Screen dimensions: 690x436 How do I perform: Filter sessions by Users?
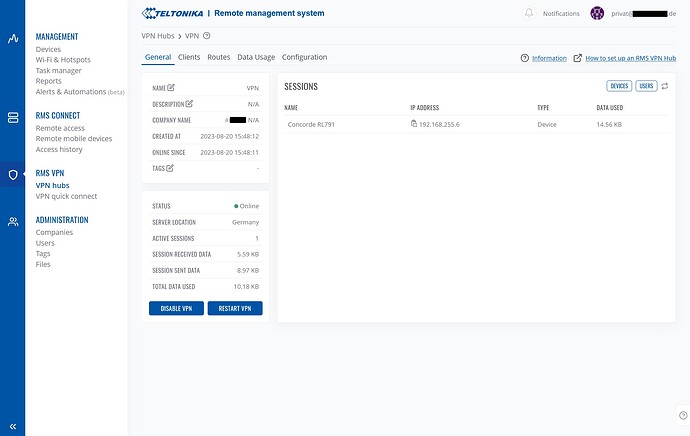tap(646, 86)
